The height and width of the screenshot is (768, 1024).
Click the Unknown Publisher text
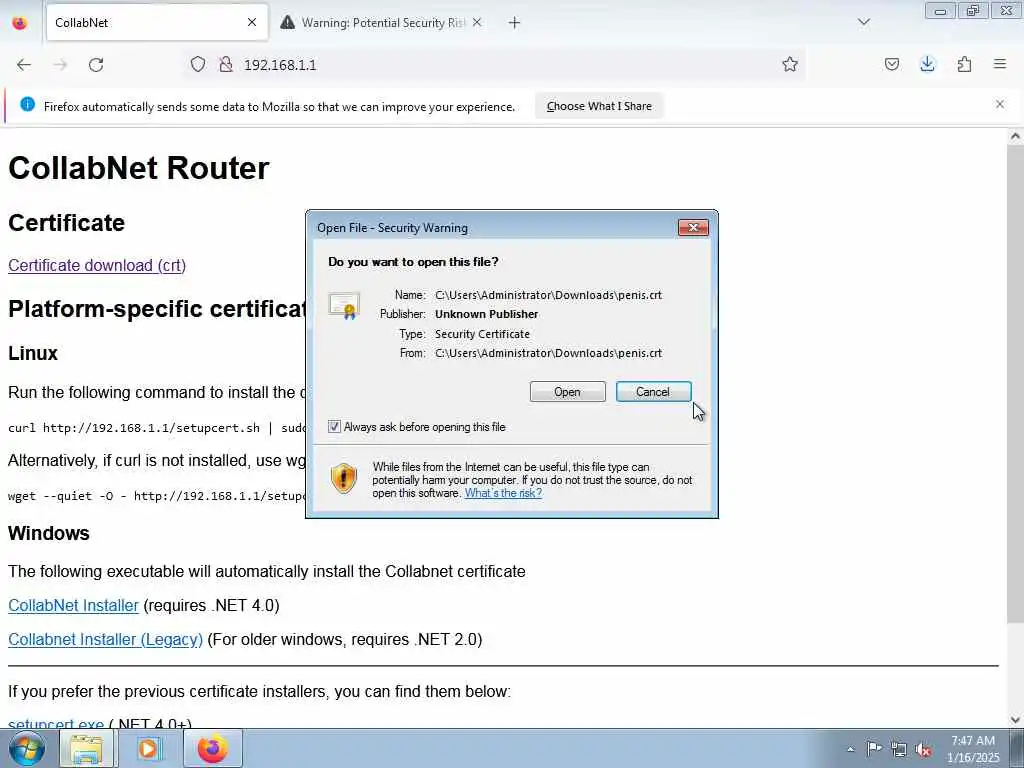[487, 314]
